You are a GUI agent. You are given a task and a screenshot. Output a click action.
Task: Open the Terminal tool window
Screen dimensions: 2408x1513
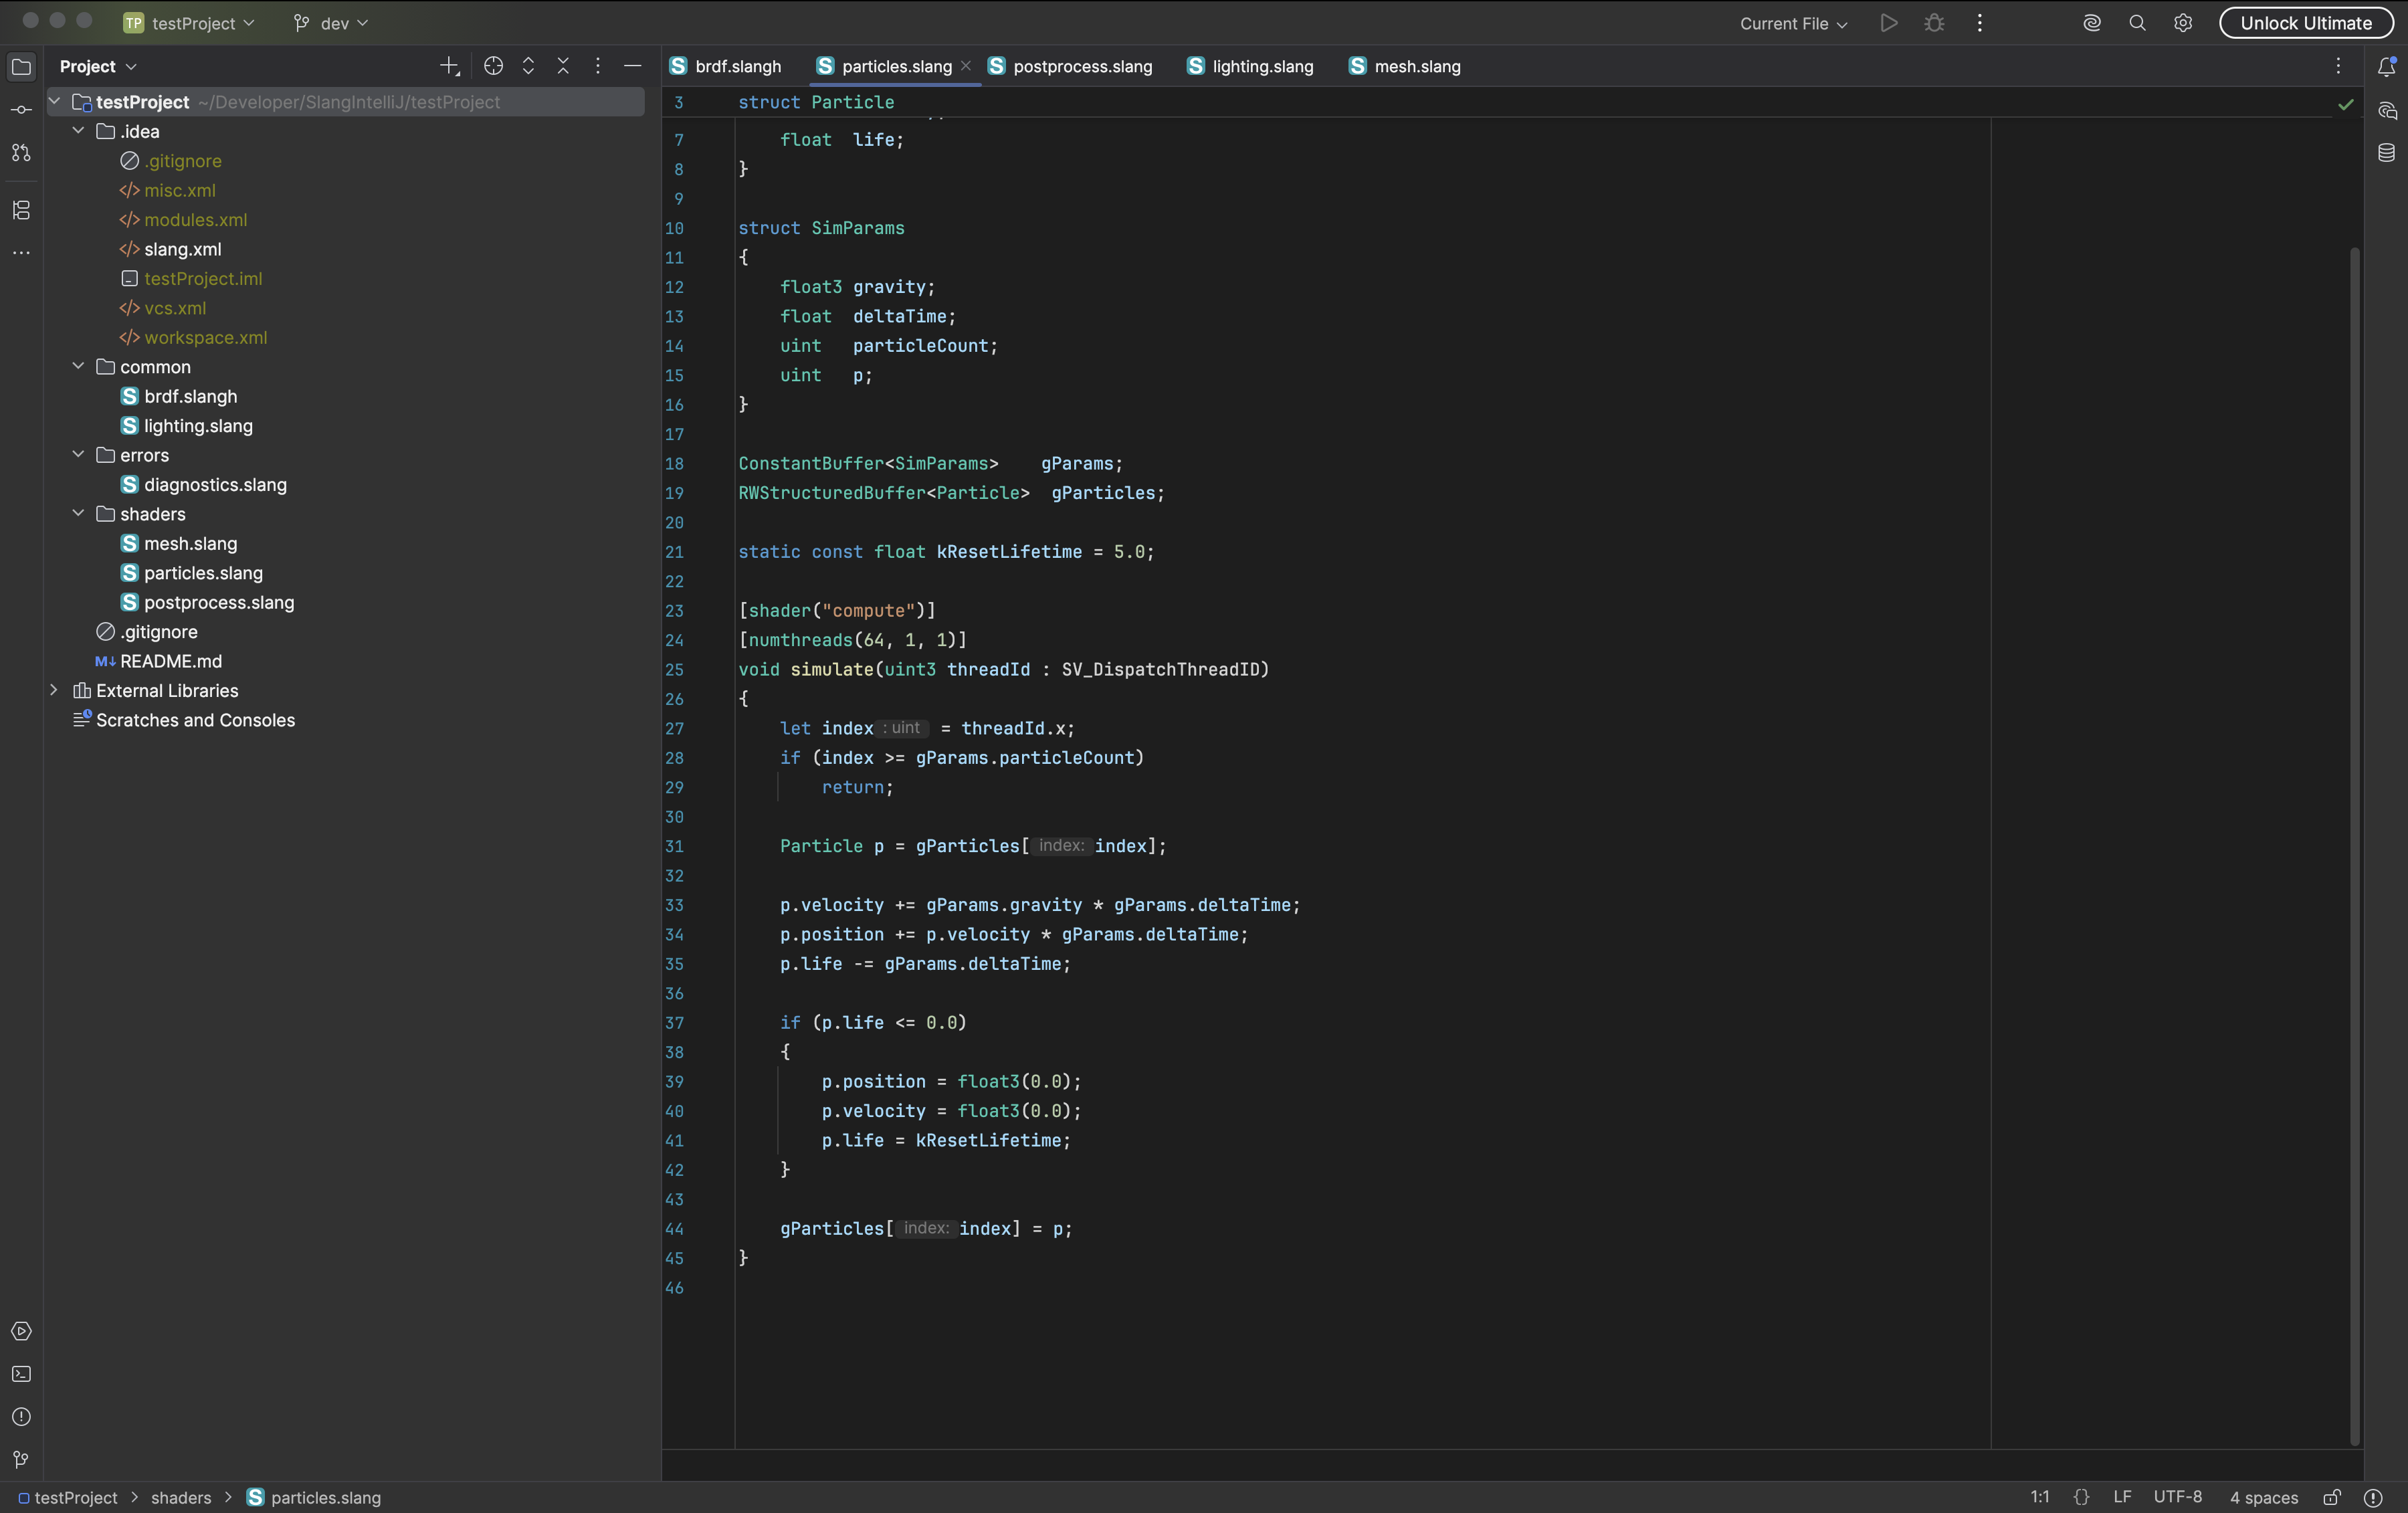coord(21,1374)
